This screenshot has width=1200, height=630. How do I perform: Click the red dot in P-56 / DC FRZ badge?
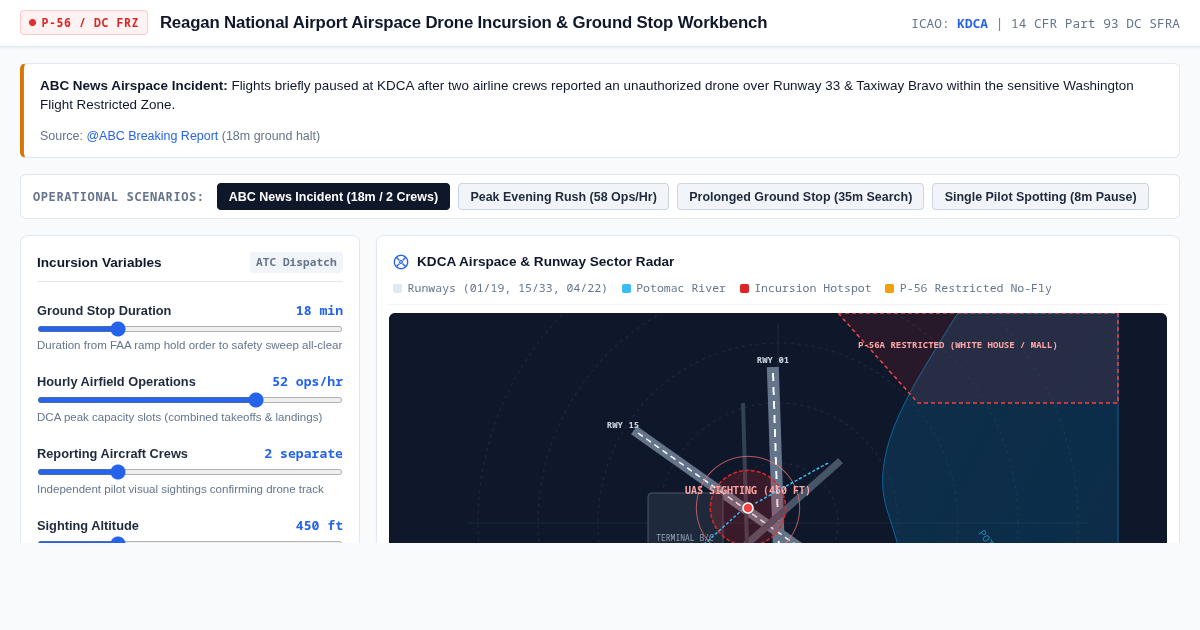click(33, 22)
